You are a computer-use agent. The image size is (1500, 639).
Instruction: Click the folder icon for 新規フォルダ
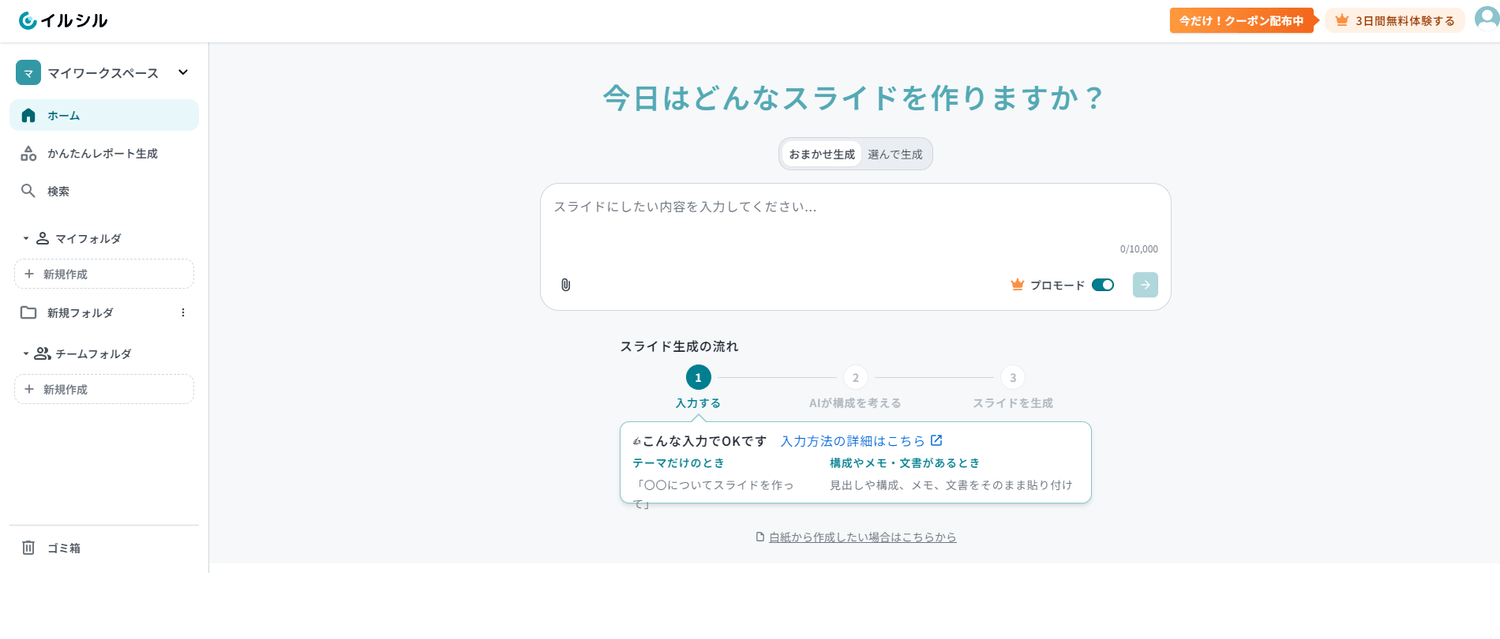click(28, 312)
